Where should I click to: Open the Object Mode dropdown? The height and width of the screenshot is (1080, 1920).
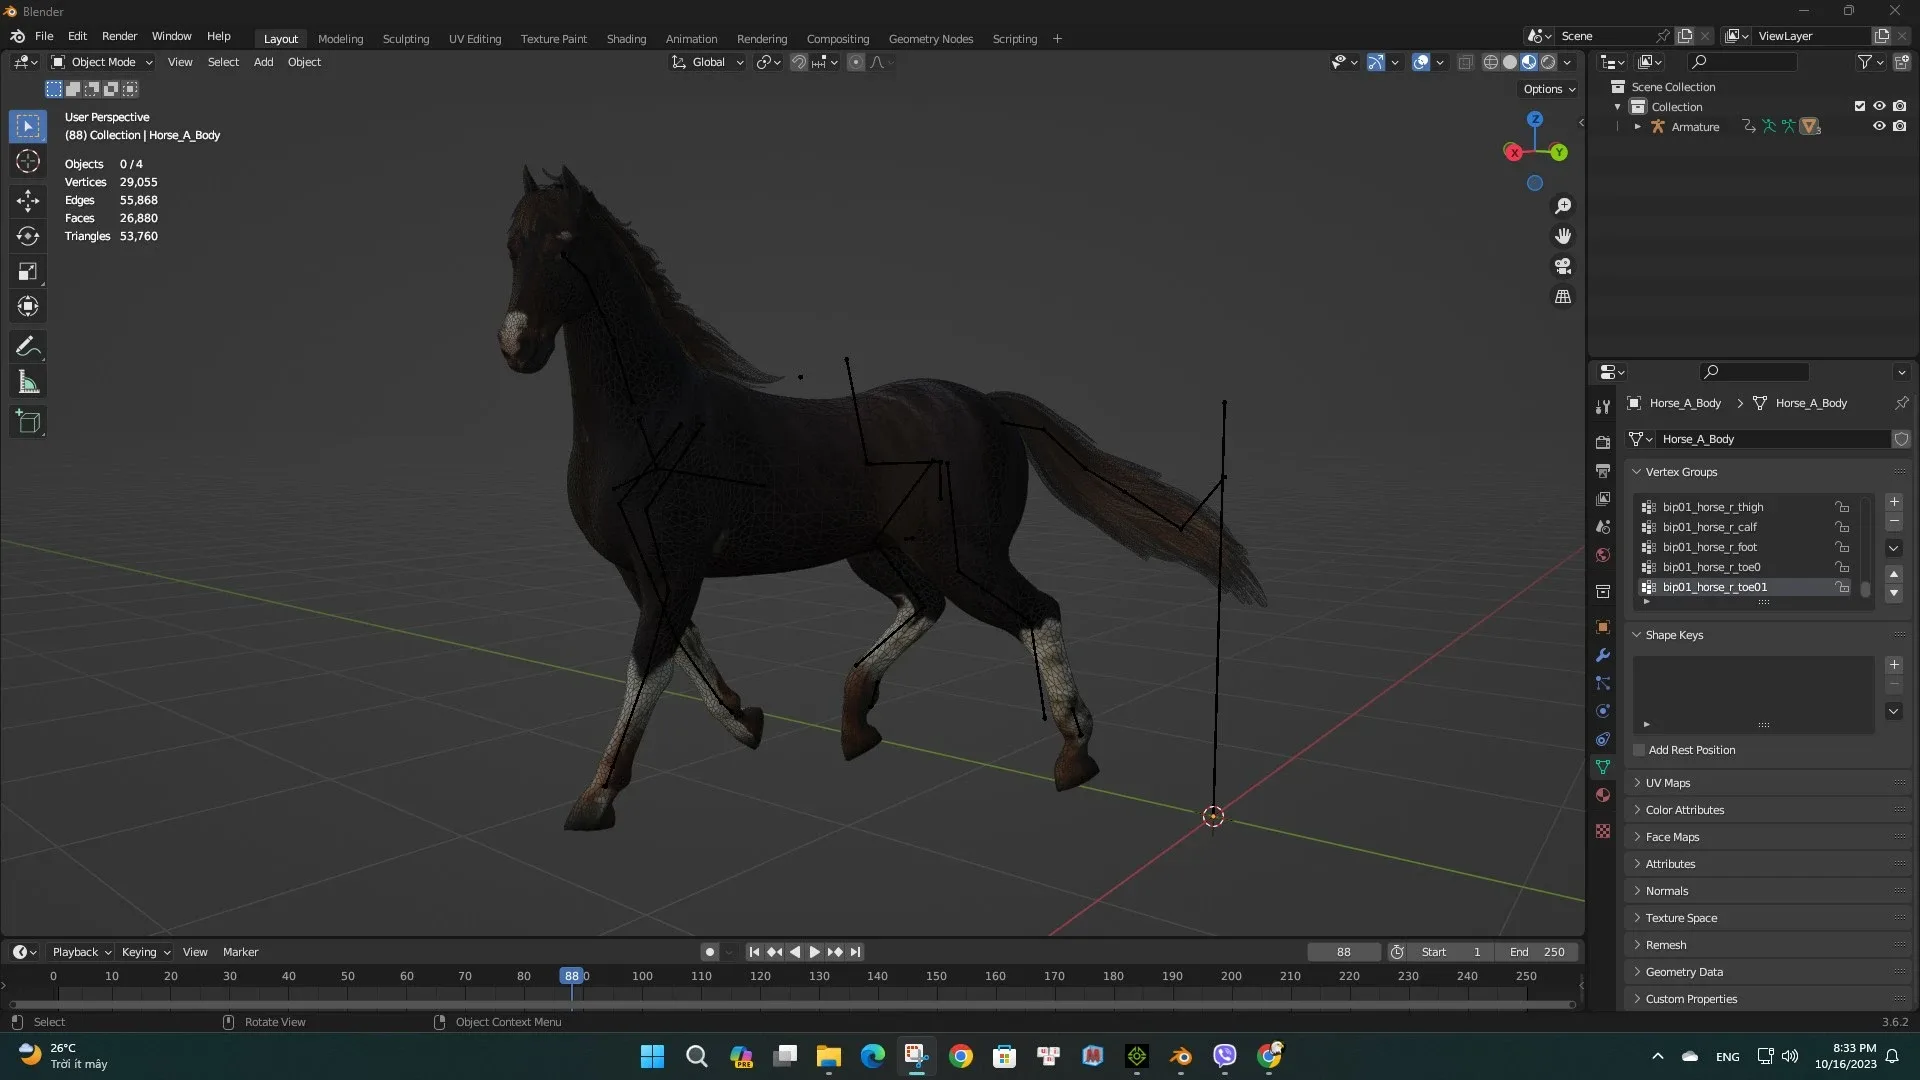point(102,62)
